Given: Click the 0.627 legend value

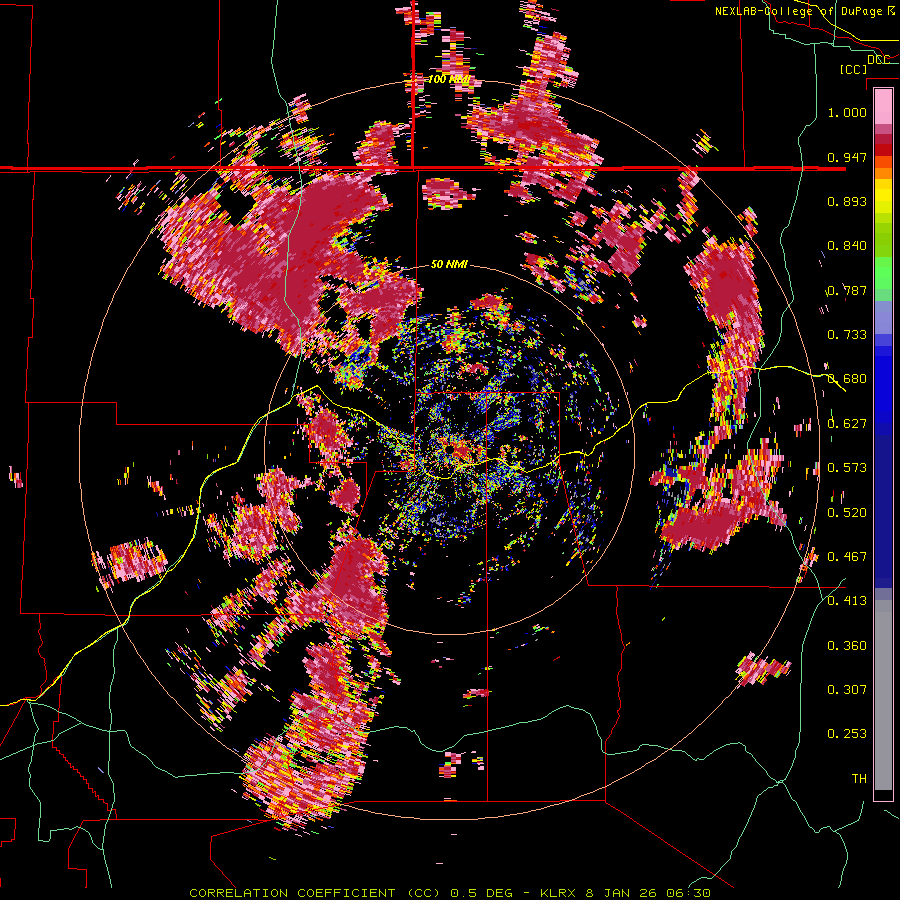Looking at the screenshot, I should [847, 424].
